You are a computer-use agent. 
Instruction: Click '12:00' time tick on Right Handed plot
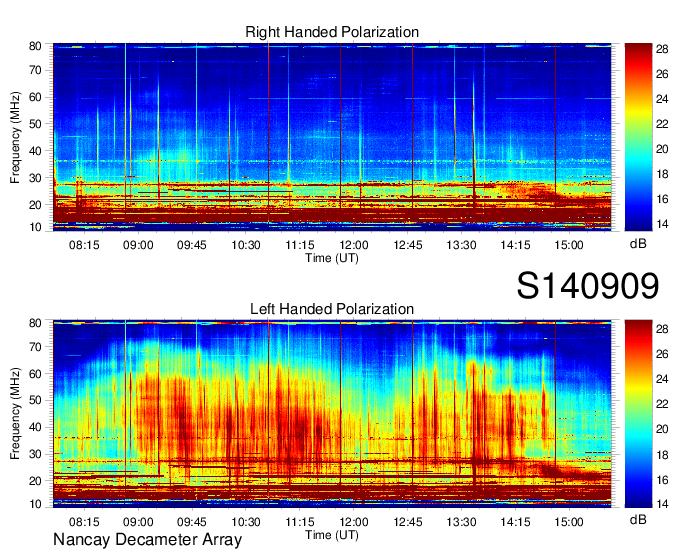[x=354, y=245]
